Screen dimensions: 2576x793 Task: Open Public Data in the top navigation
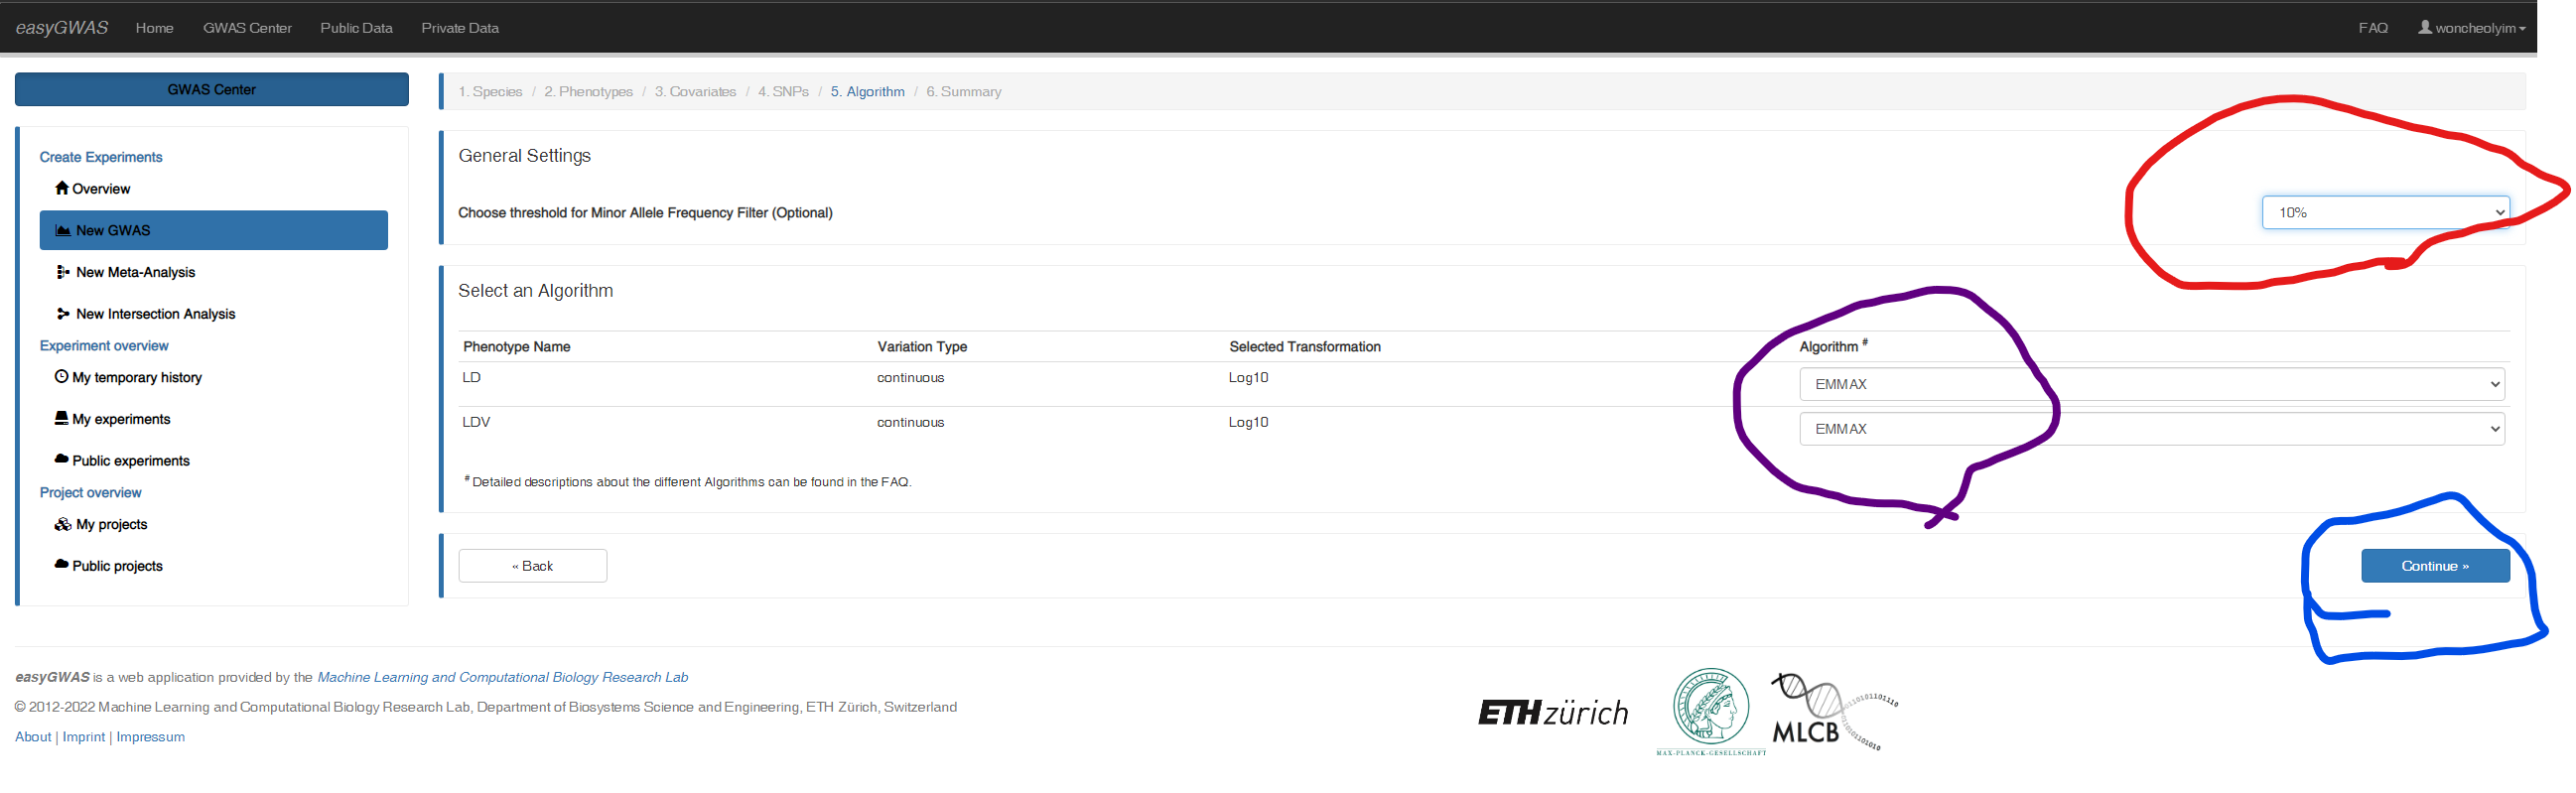pos(356,28)
